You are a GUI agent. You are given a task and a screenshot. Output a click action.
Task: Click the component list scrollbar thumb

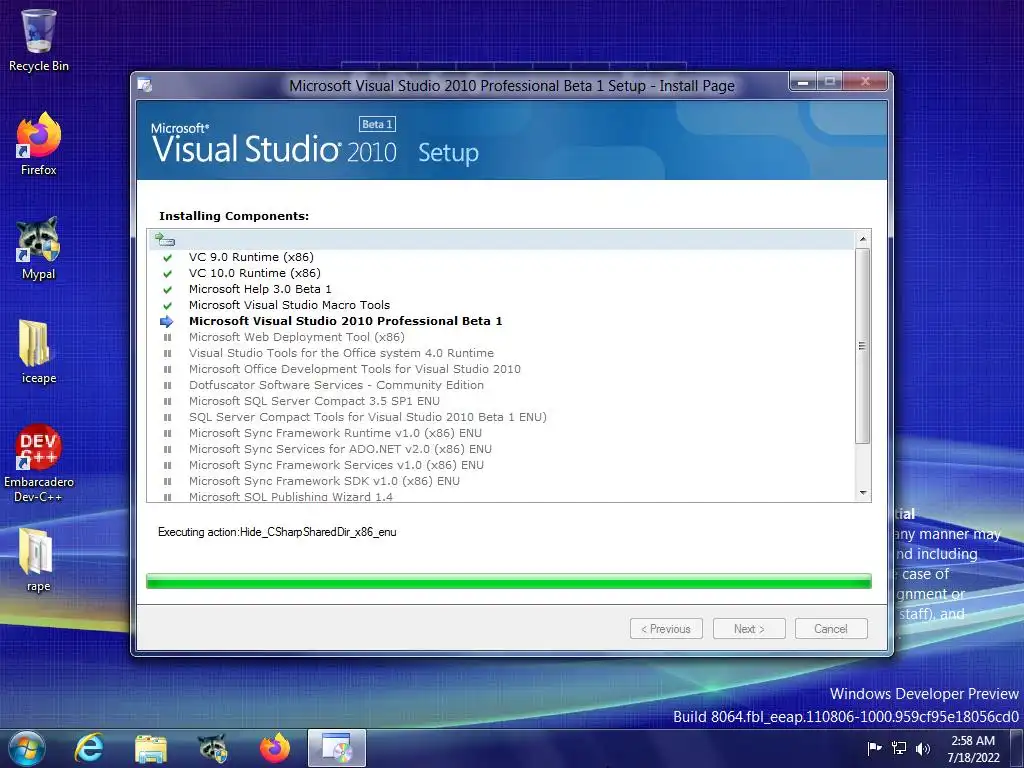(x=863, y=346)
